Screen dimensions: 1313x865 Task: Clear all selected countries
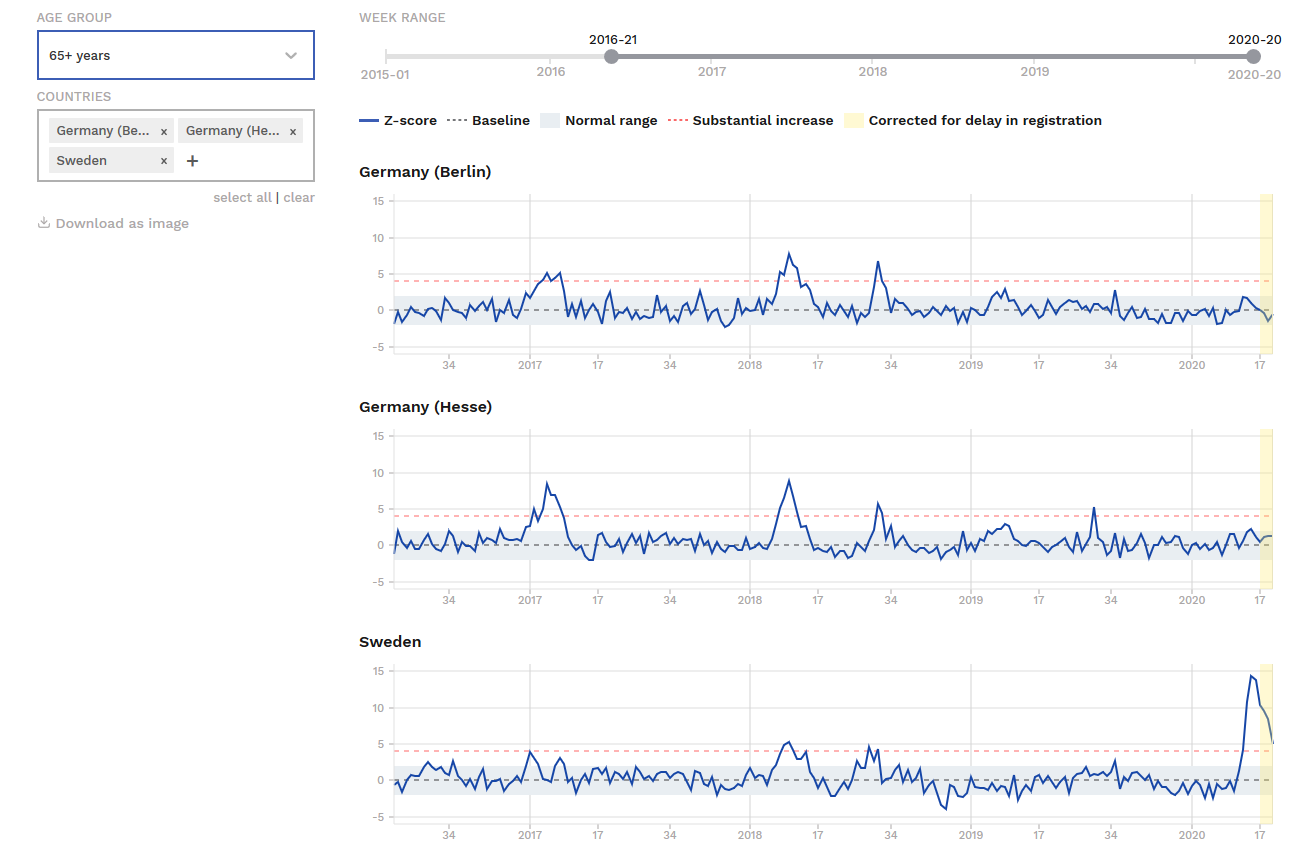coord(299,198)
